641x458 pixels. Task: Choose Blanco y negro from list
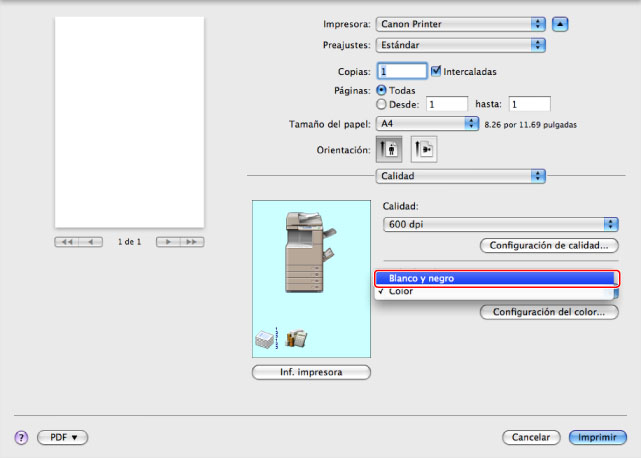point(492,278)
